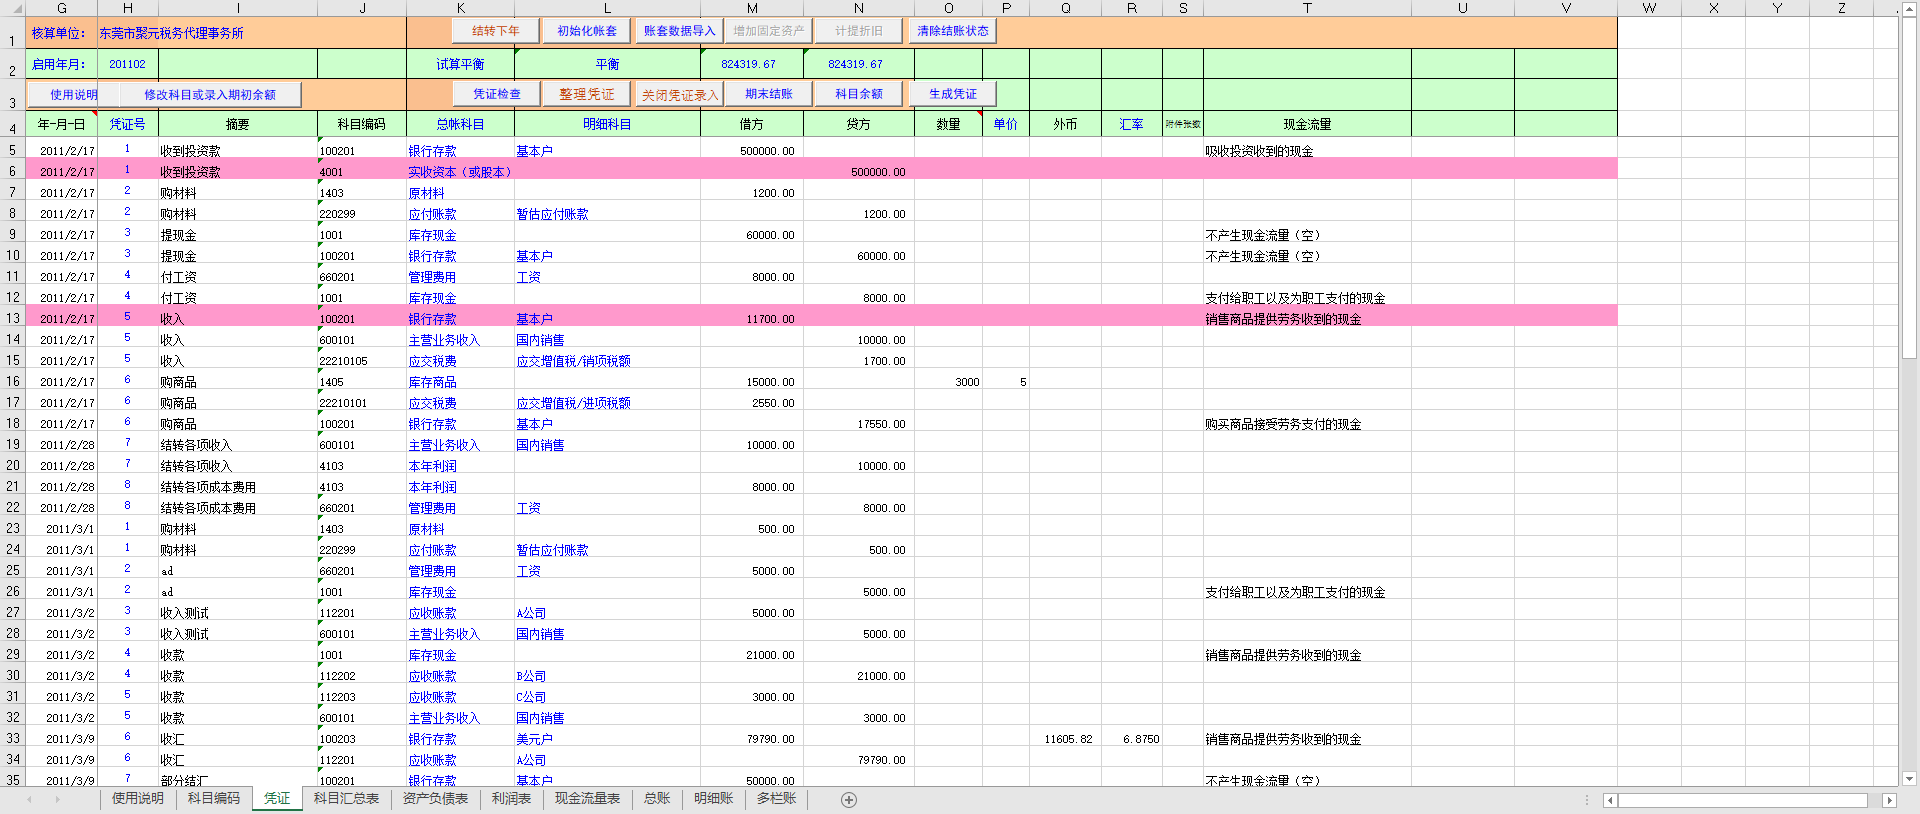Screen dimensions: 1920x814
Task: Open the 资产负债表 sheet tab
Action: tap(435, 799)
